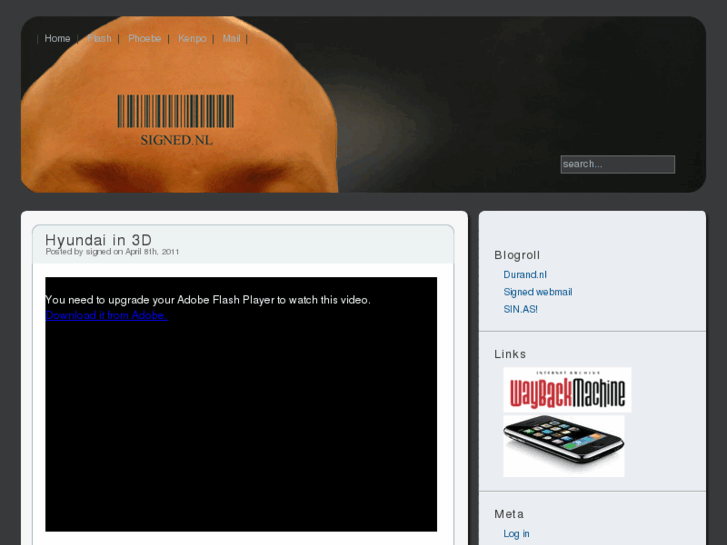Click the Wayback Machine logo image
This screenshot has height=545, width=727.
[x=568, y=390]
